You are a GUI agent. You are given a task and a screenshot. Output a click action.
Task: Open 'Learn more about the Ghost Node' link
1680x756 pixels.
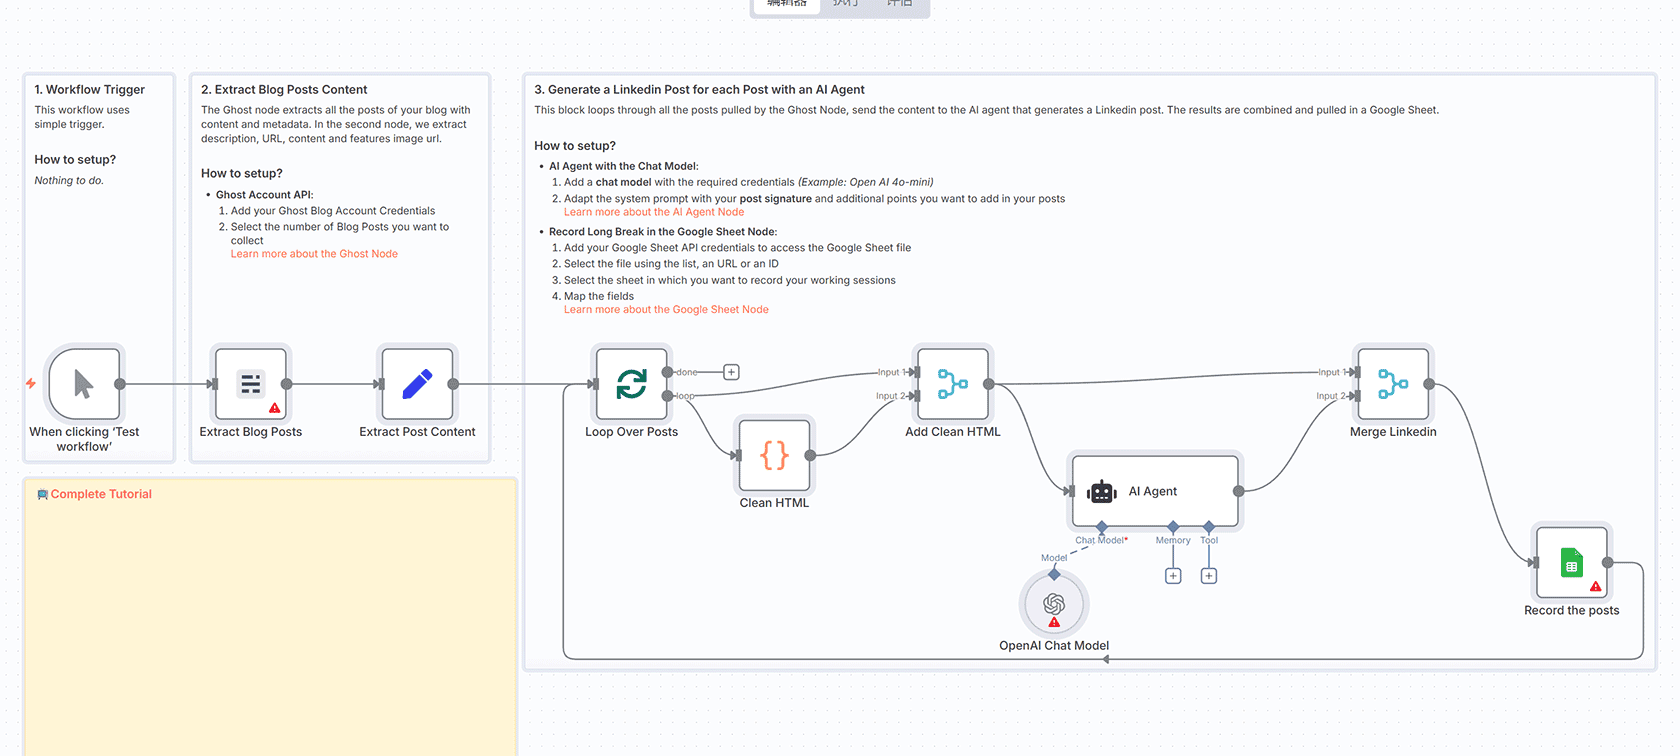314,254
